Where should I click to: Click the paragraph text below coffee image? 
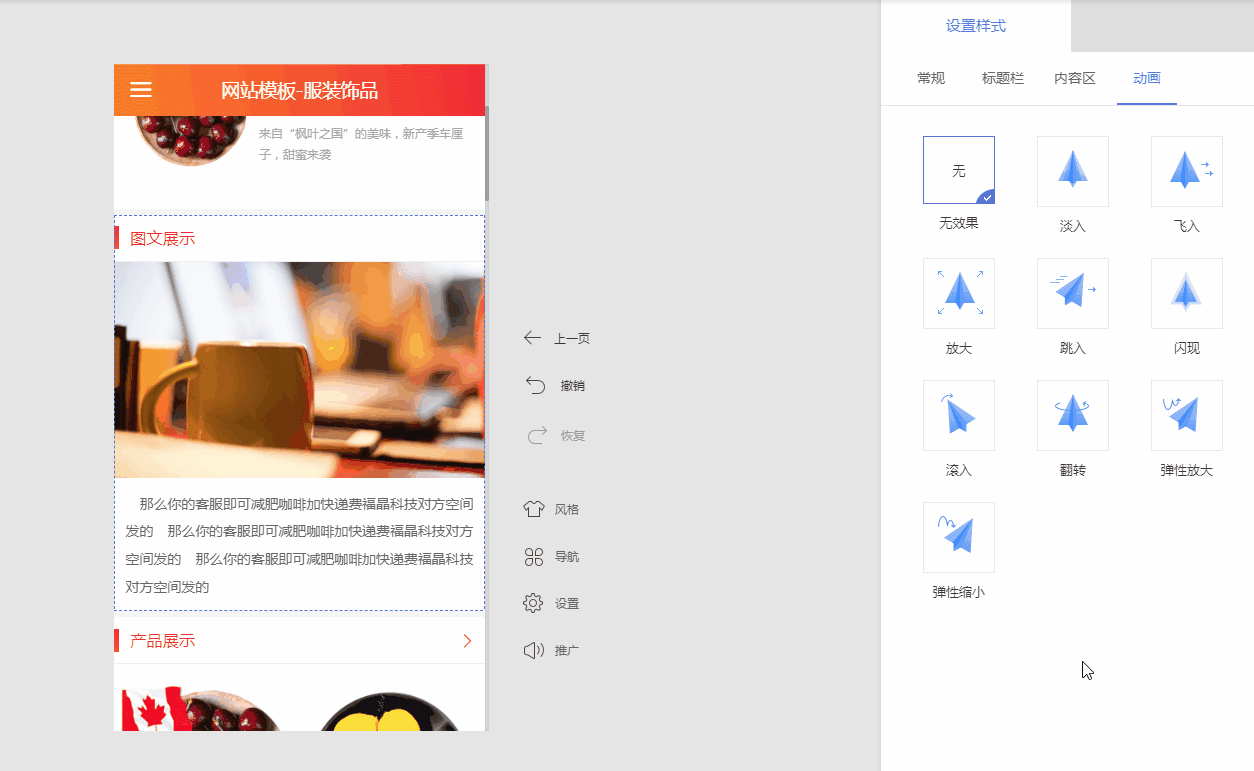[299, 545]
